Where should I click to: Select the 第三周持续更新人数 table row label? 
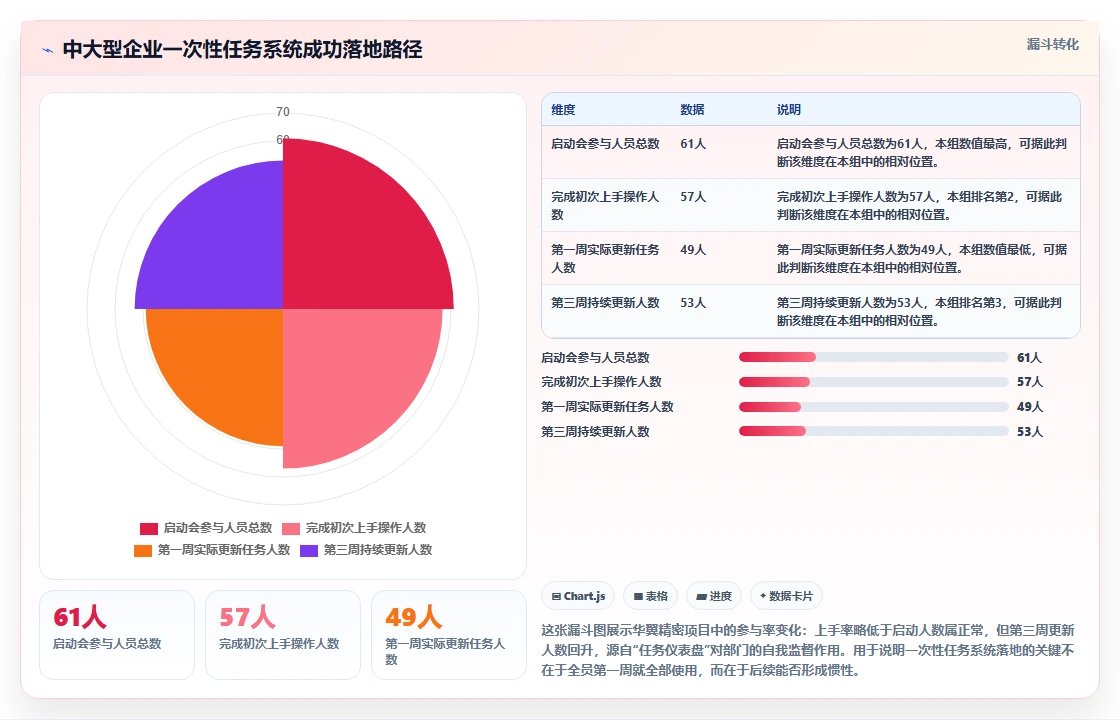point(605,303)
